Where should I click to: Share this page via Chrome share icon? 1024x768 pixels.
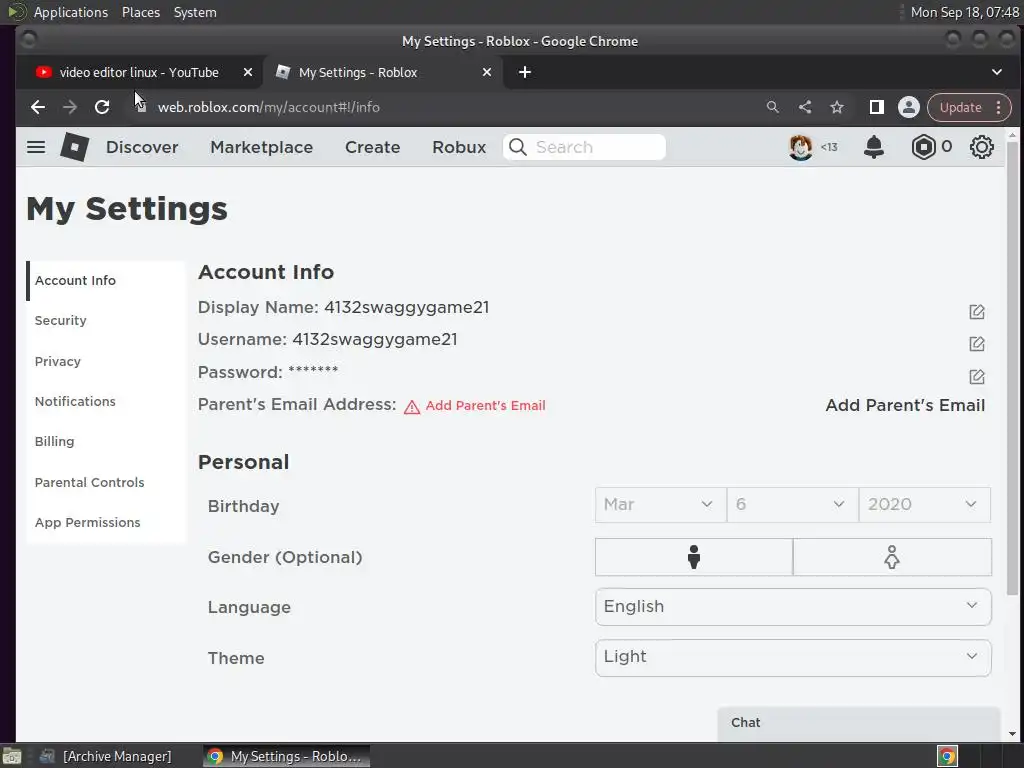coord(805,107)
